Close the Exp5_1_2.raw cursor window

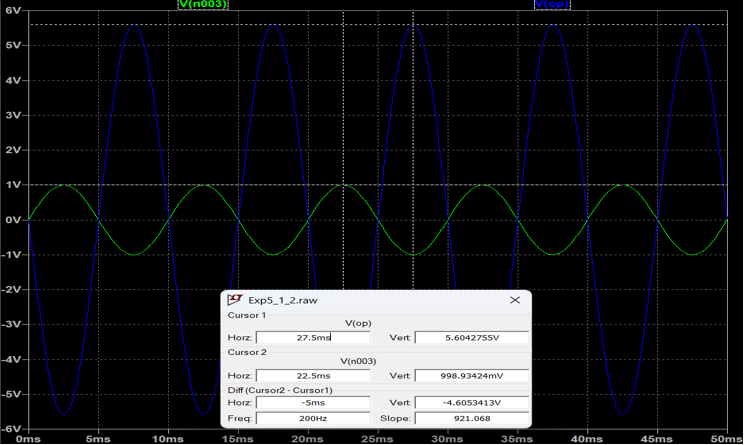[515, 299]
